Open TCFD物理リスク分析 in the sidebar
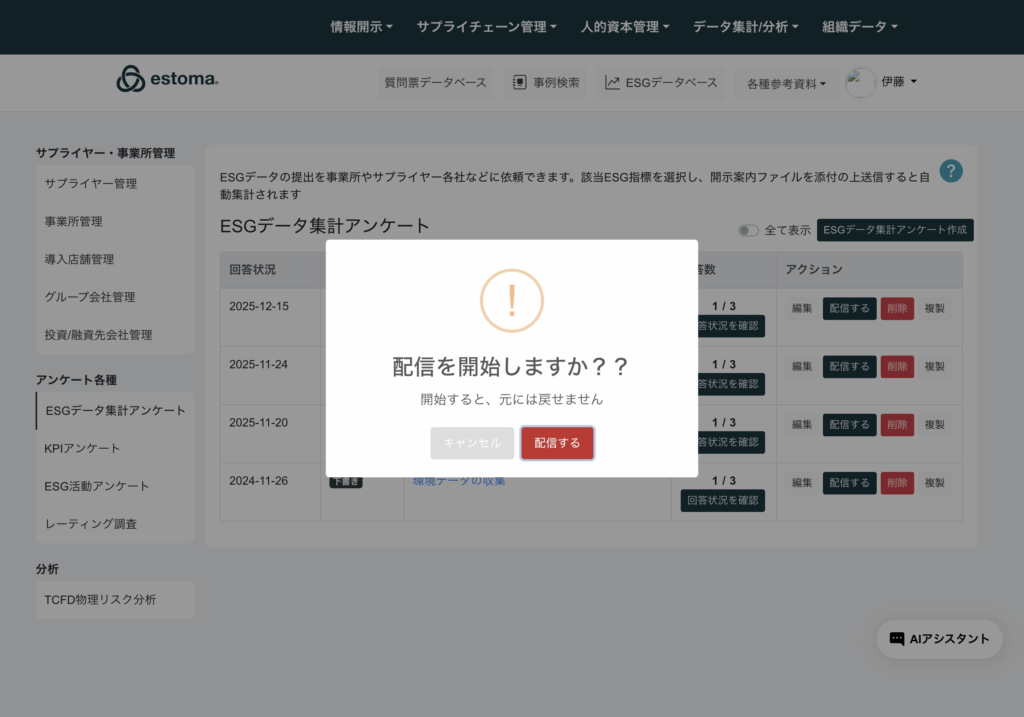1024x717 pixels. (100, 600)
